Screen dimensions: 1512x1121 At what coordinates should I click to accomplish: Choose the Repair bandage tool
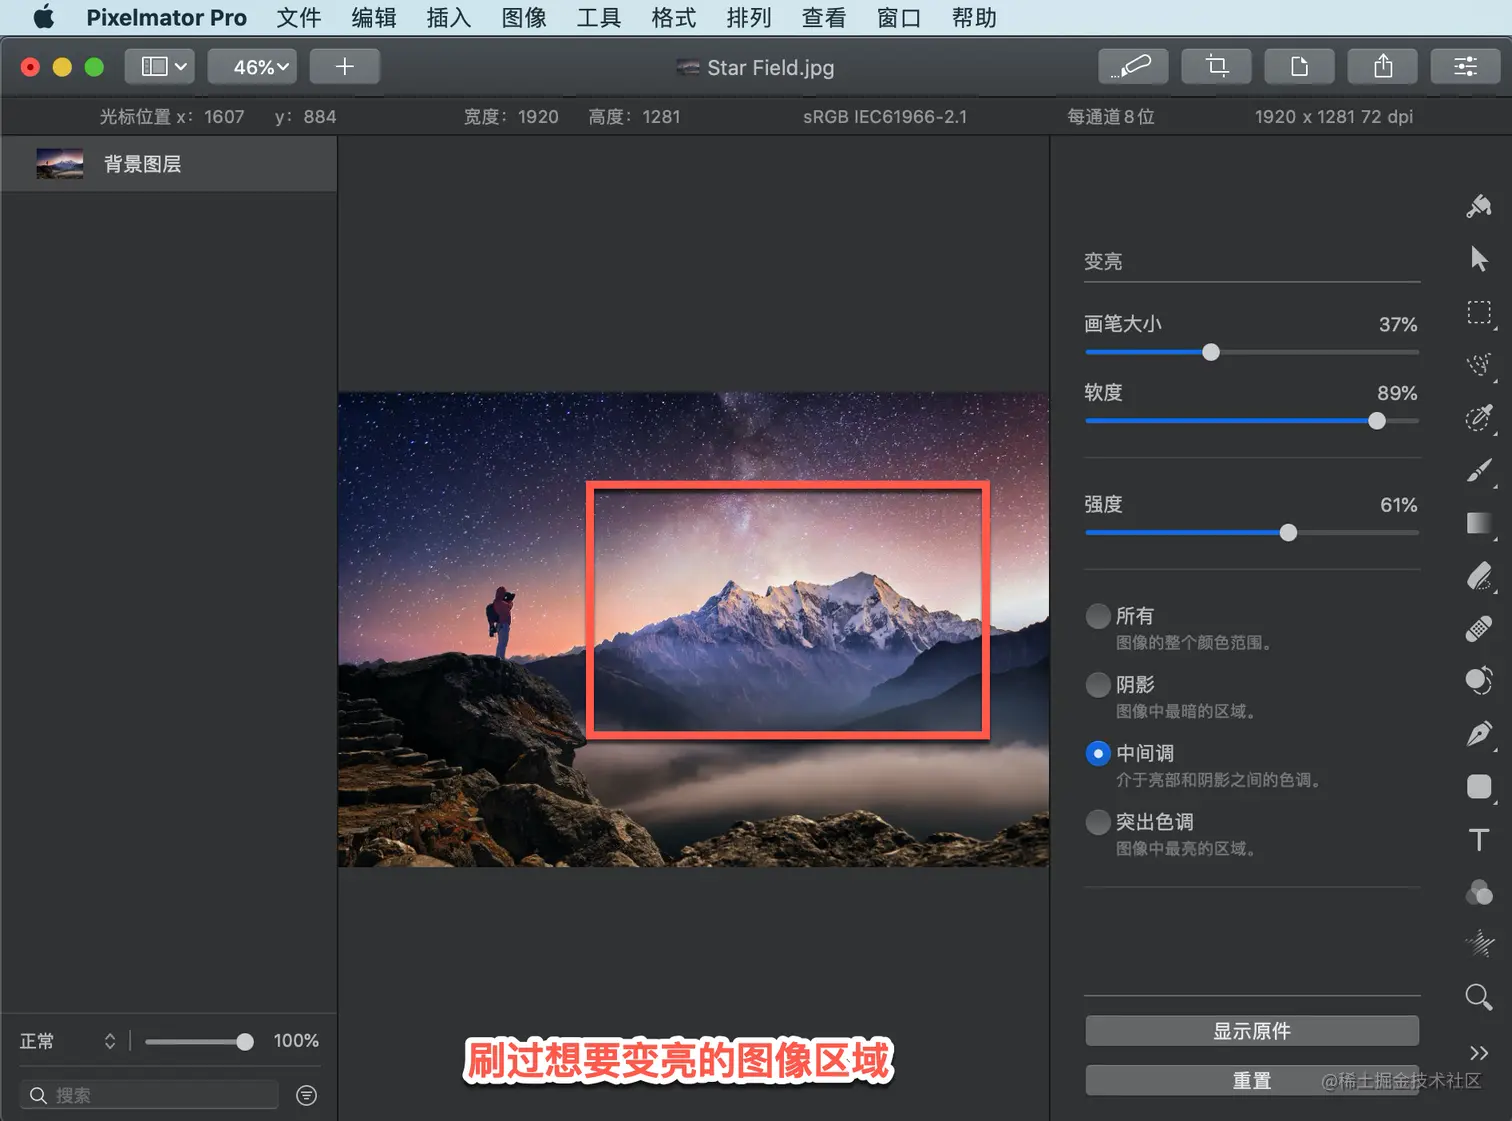[x=1479, y=628]
